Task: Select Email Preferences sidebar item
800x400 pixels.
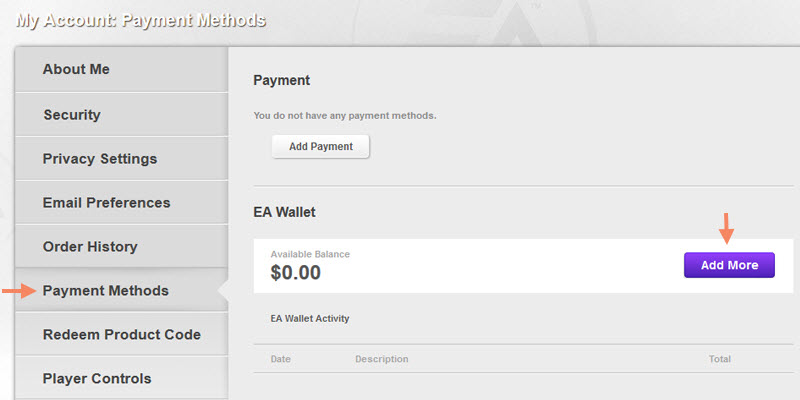Action: (106, 202)
